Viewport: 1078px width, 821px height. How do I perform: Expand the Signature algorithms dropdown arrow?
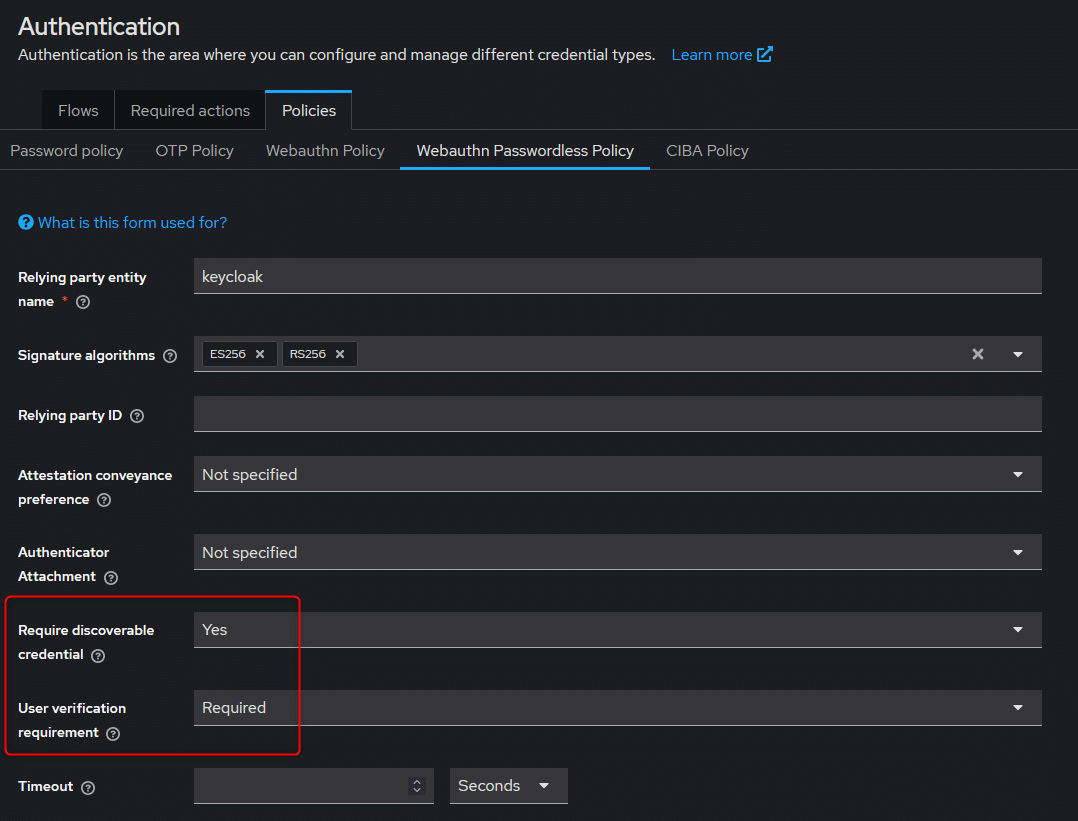(1018, 354)
